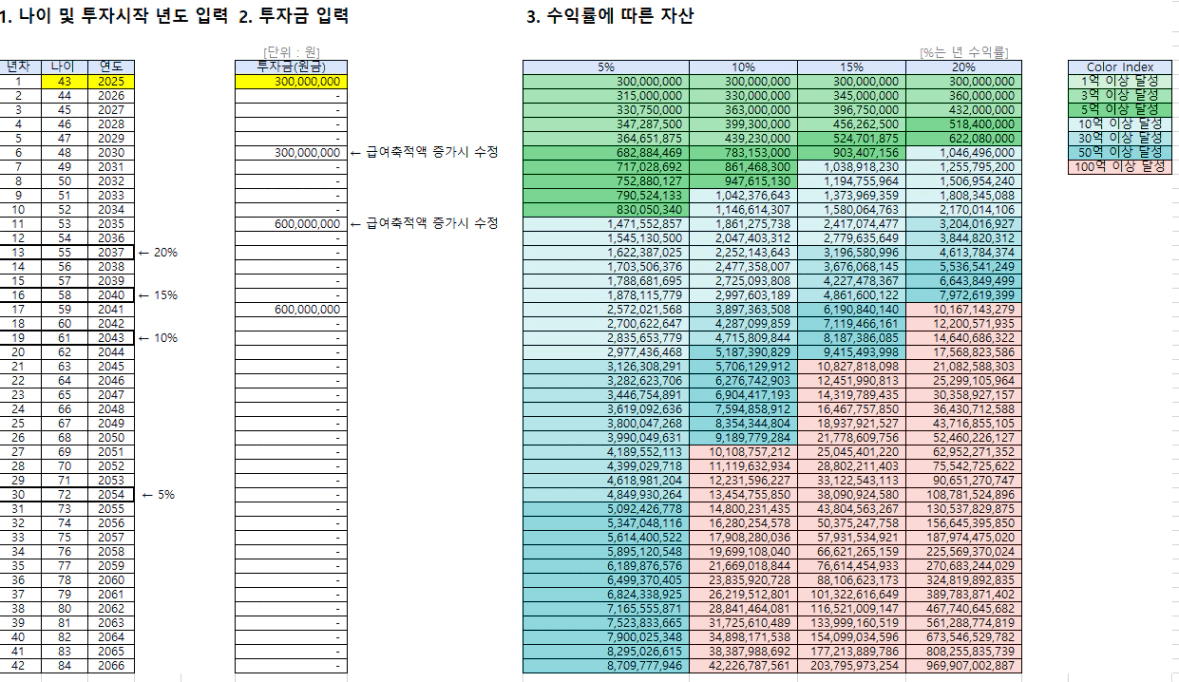Click the 10% yield column header
Screen dimensions: 1179x682
[x=743, y=67]
